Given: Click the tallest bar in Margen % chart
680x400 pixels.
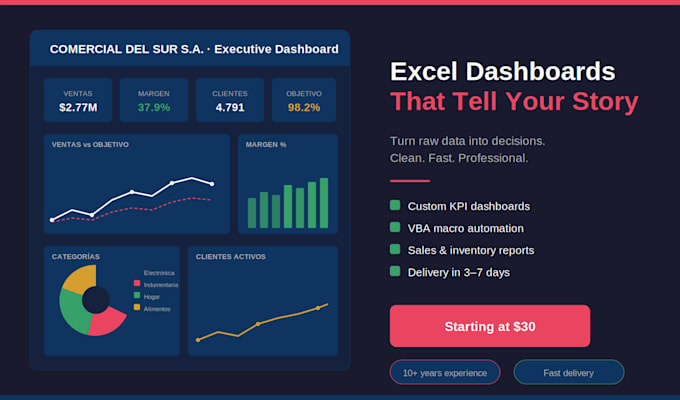Looking at the screenshot, I should point(324,203).
